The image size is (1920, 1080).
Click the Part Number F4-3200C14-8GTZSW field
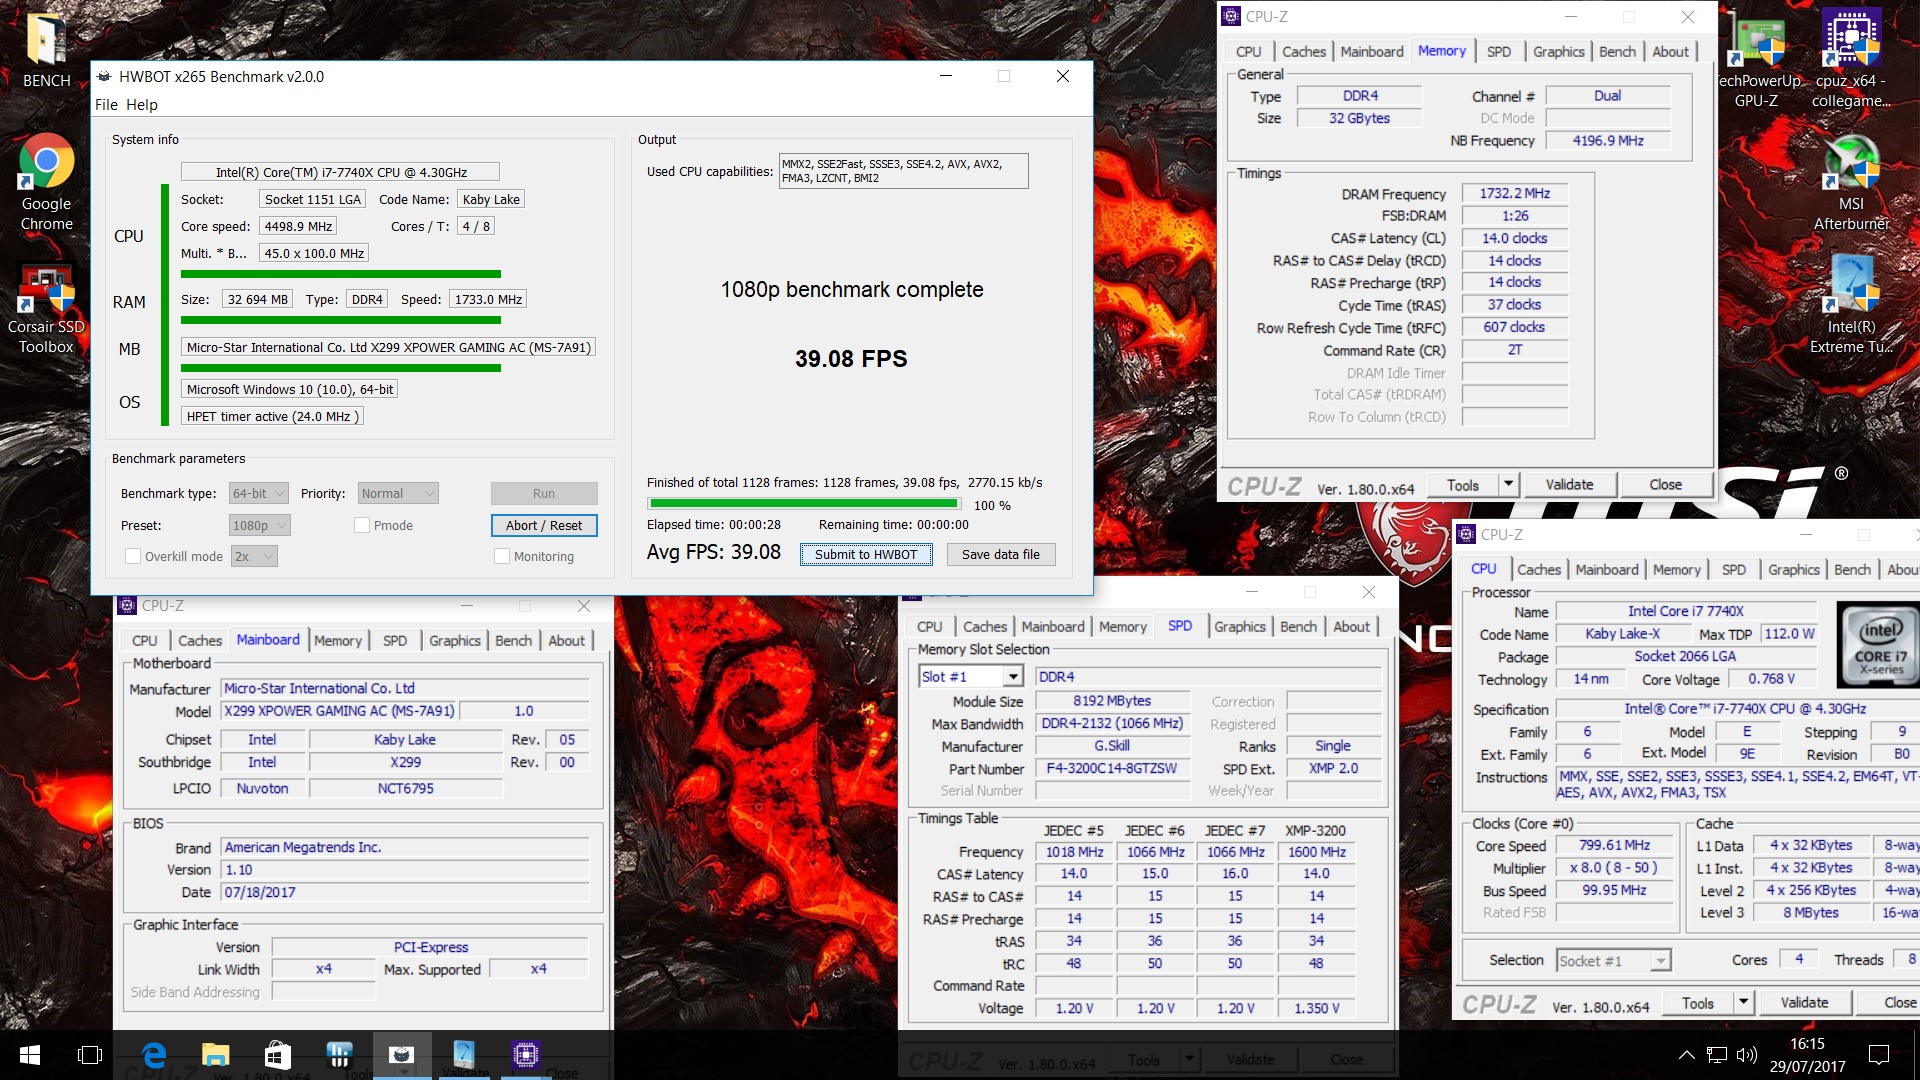[x=1112, y=769]
